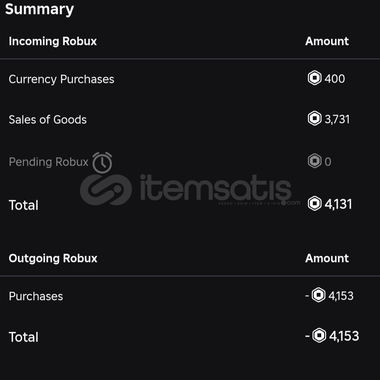This screenshot has height=380, width=380.
Task: Click the pending clock icon
Action: tap(102, 162)
